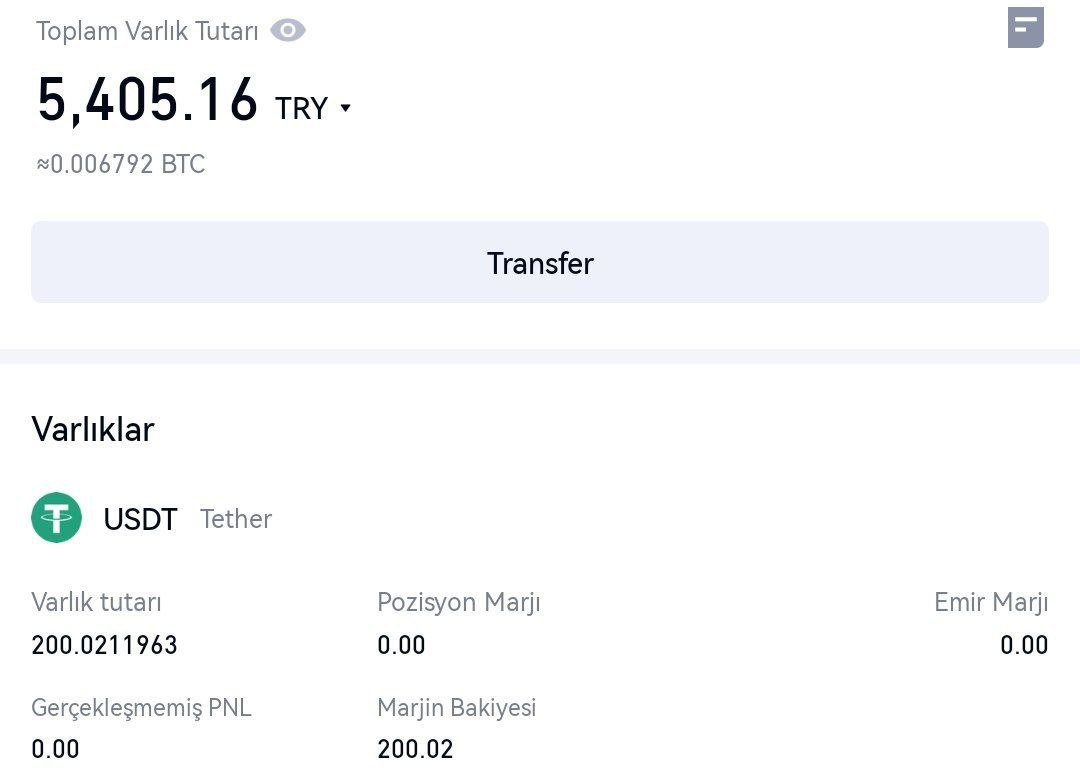Open the Varlıklar section heading
This screenshot has height=780, width=1080.
click(x=93, y=429)
